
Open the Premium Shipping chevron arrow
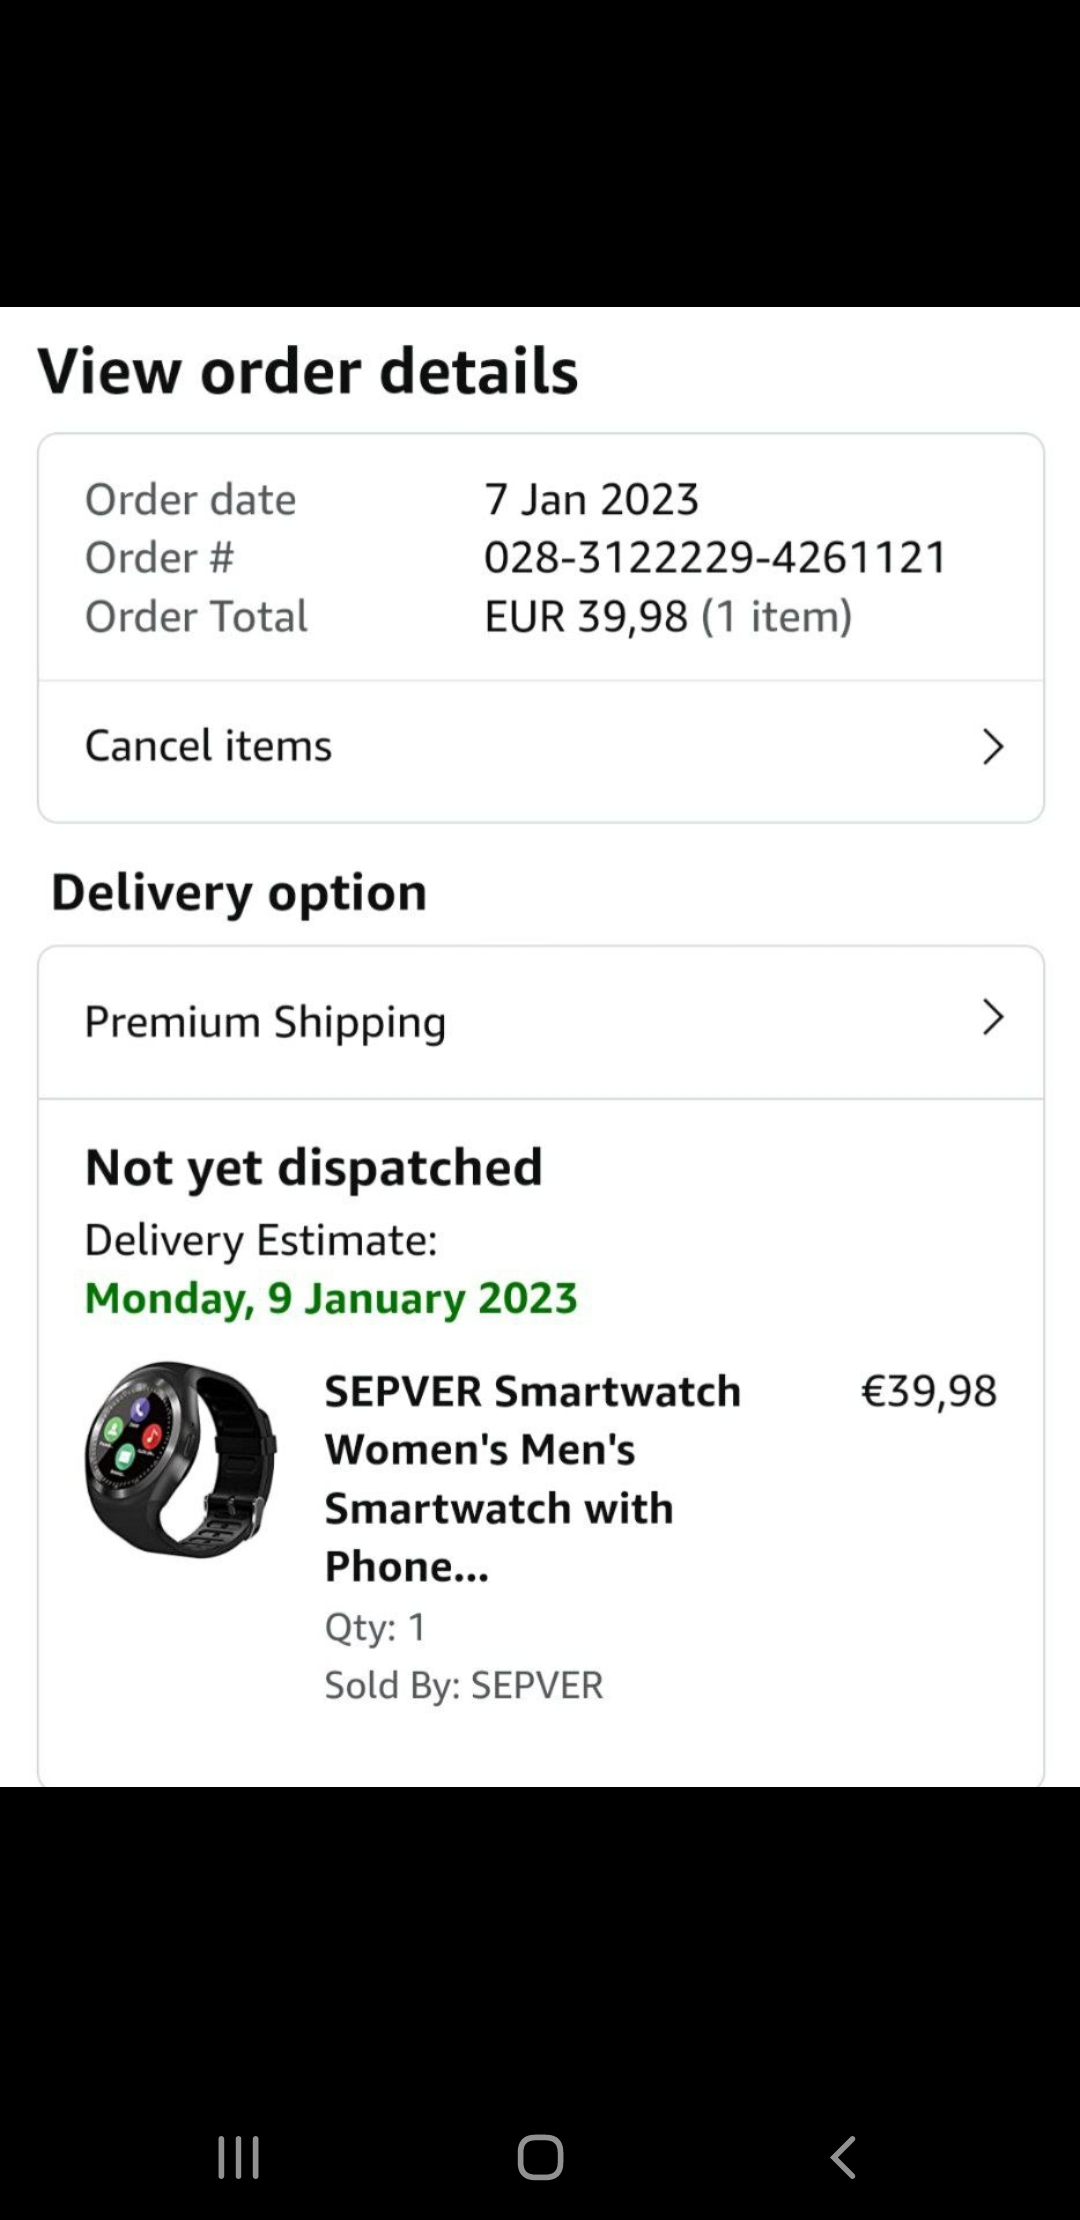(x=992, y=1018)
